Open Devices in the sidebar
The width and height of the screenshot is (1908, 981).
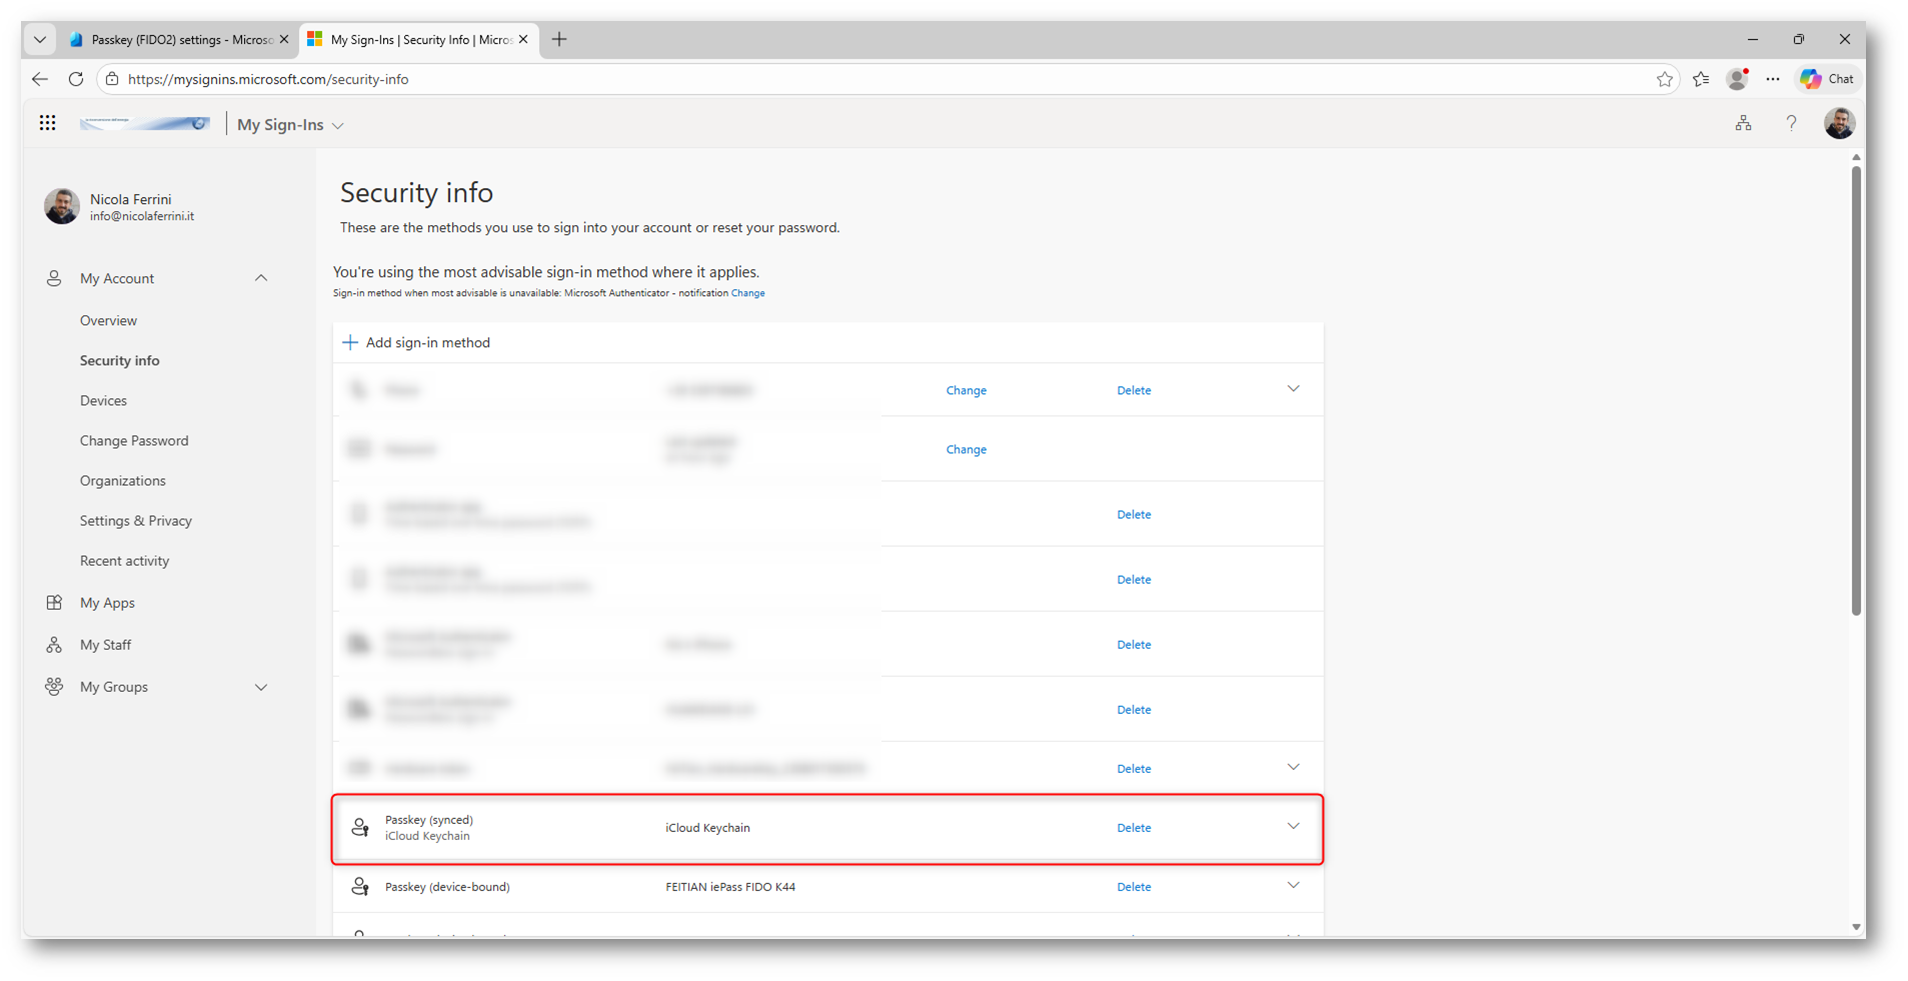click(x=103, y=400)
